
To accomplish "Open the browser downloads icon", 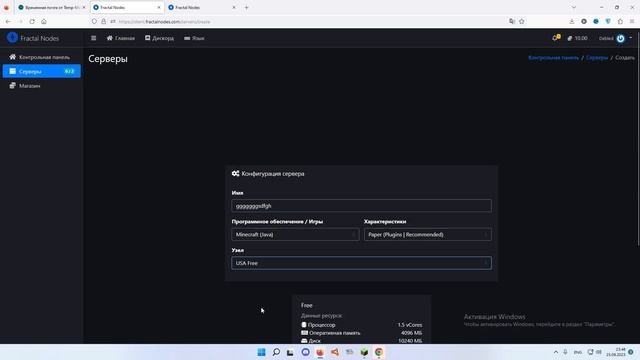I will point(572,21).
